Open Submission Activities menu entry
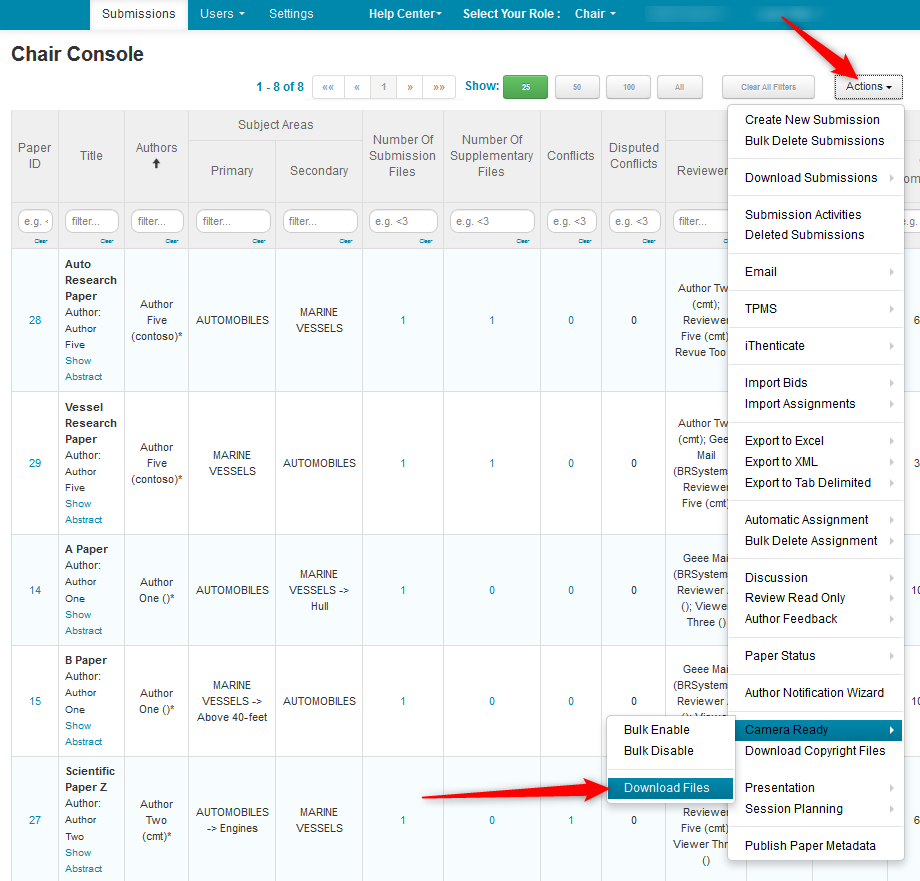 tap(803, 215)
